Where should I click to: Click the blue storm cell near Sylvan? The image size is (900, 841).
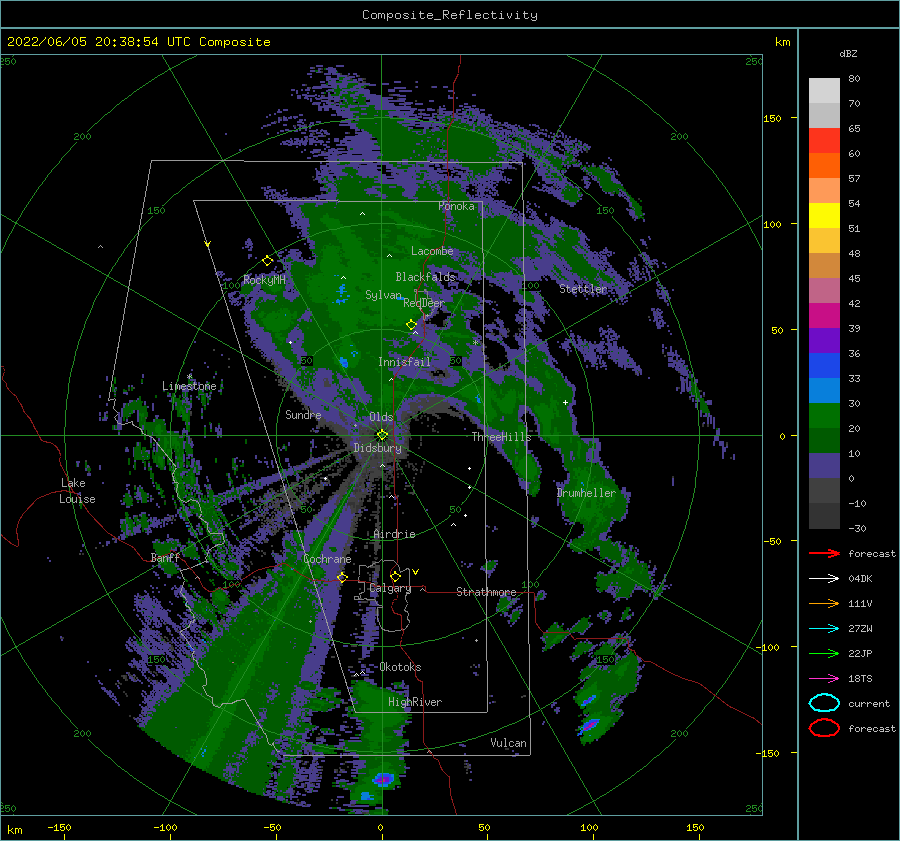click(x=342, y=293)
